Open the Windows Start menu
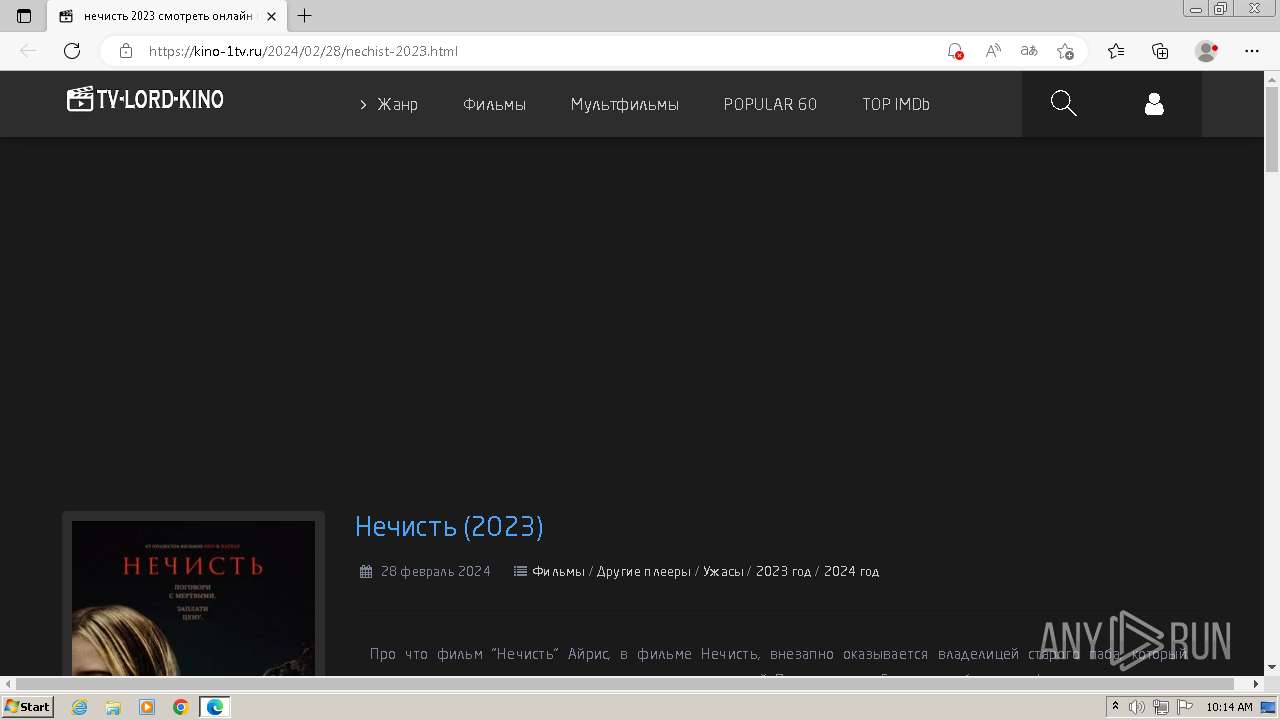Screen dimensions: 1280x720 (27, 707)
